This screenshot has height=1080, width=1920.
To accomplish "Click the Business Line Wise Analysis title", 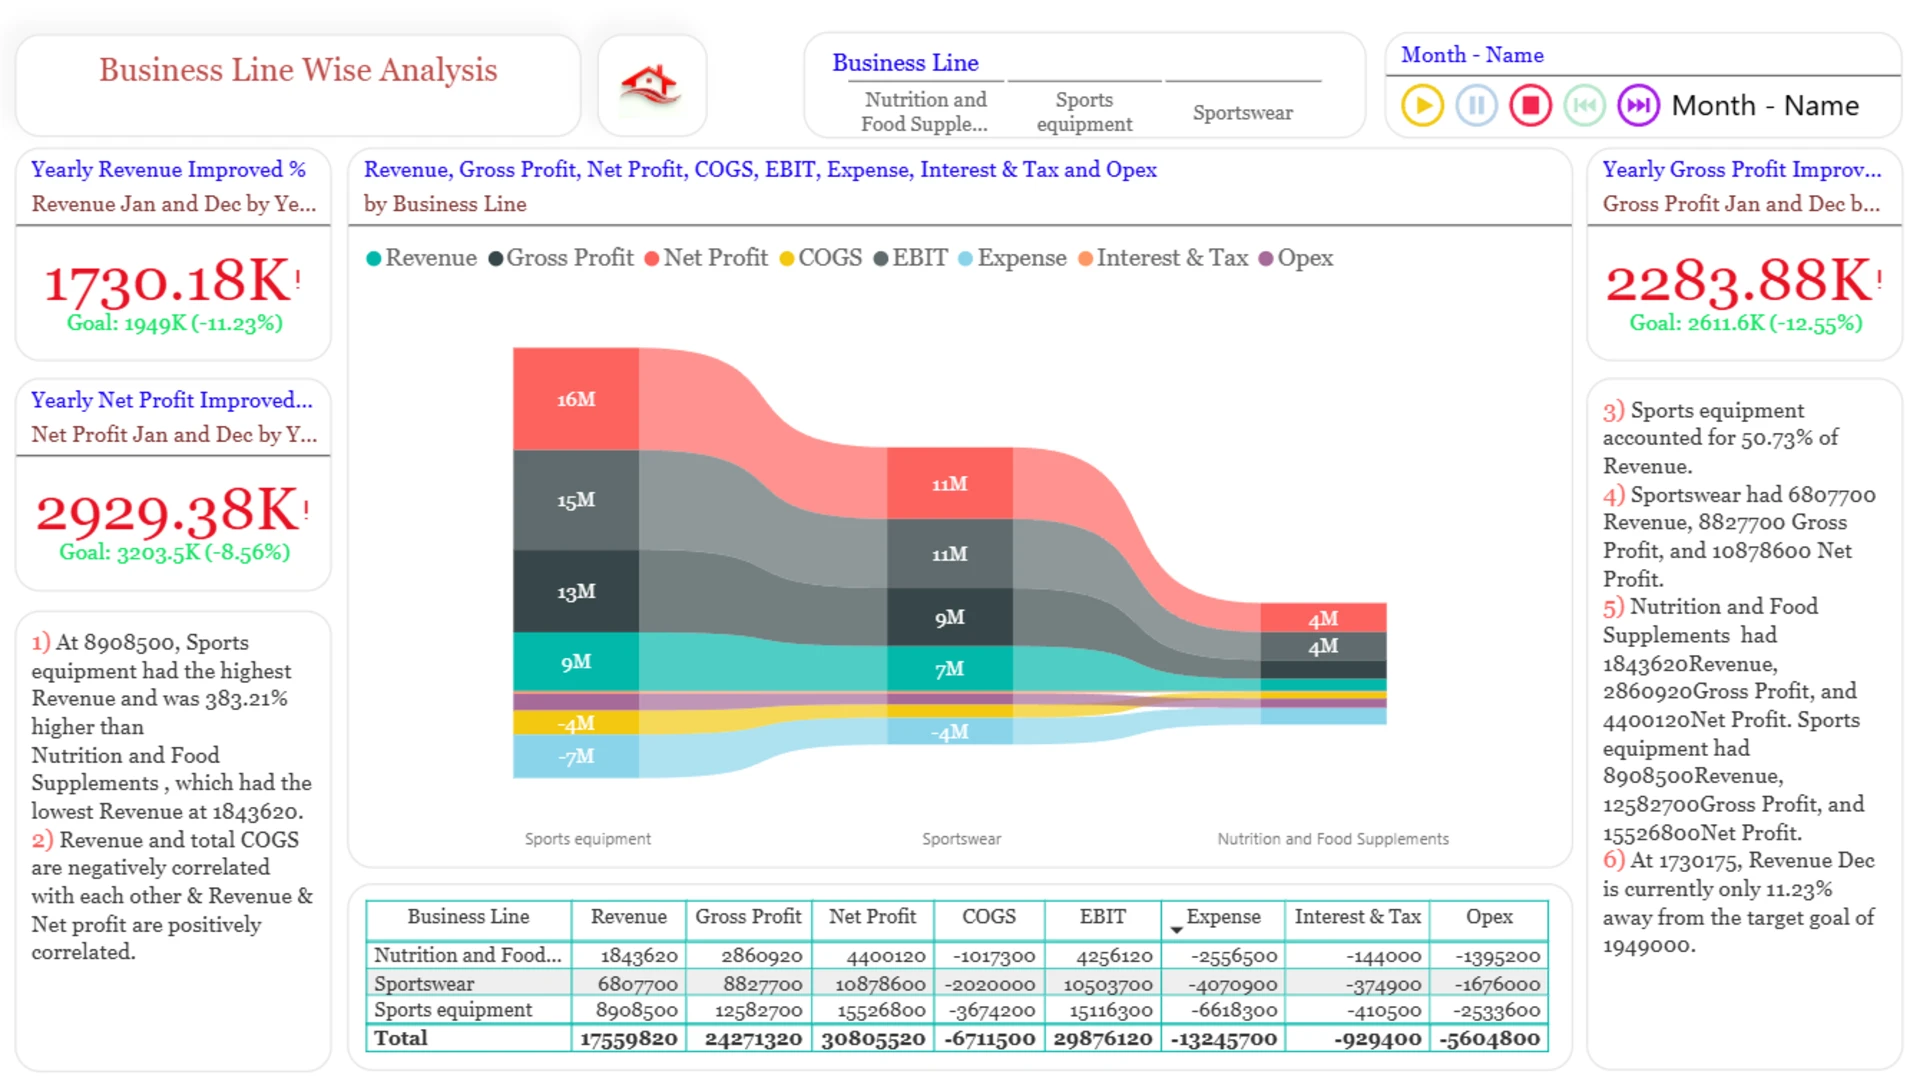I will (x=298, y=70).
